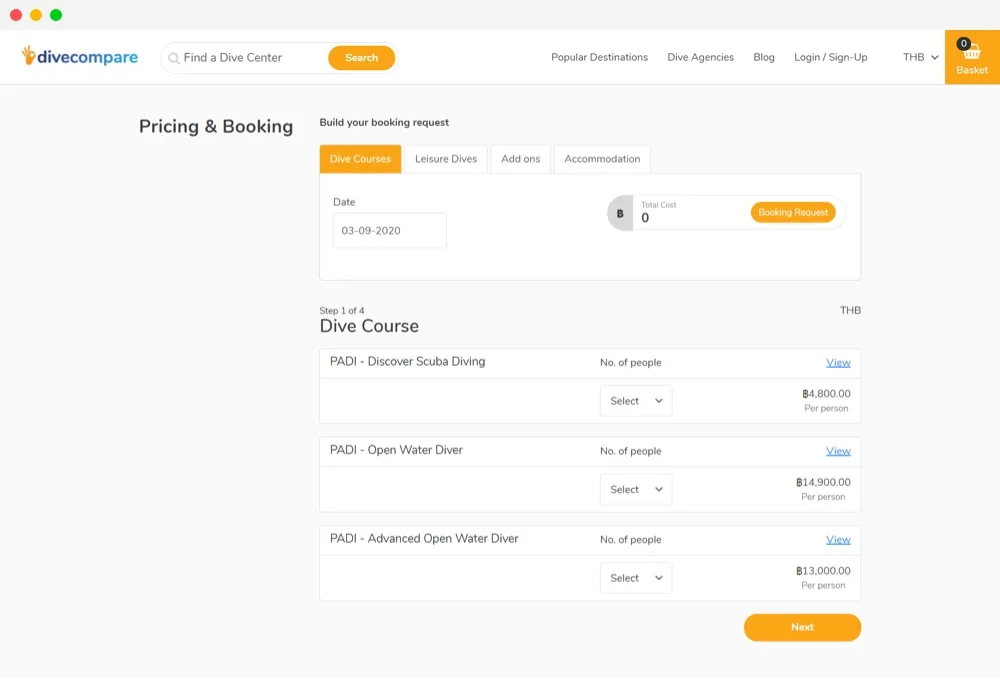Submit a Booking Request
The image size is (1000, 690).
(793, 212)
